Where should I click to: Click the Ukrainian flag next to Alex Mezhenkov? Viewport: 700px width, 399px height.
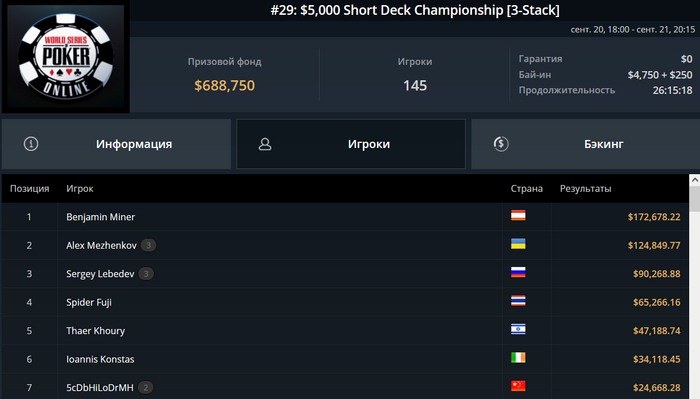pos(518,244)
